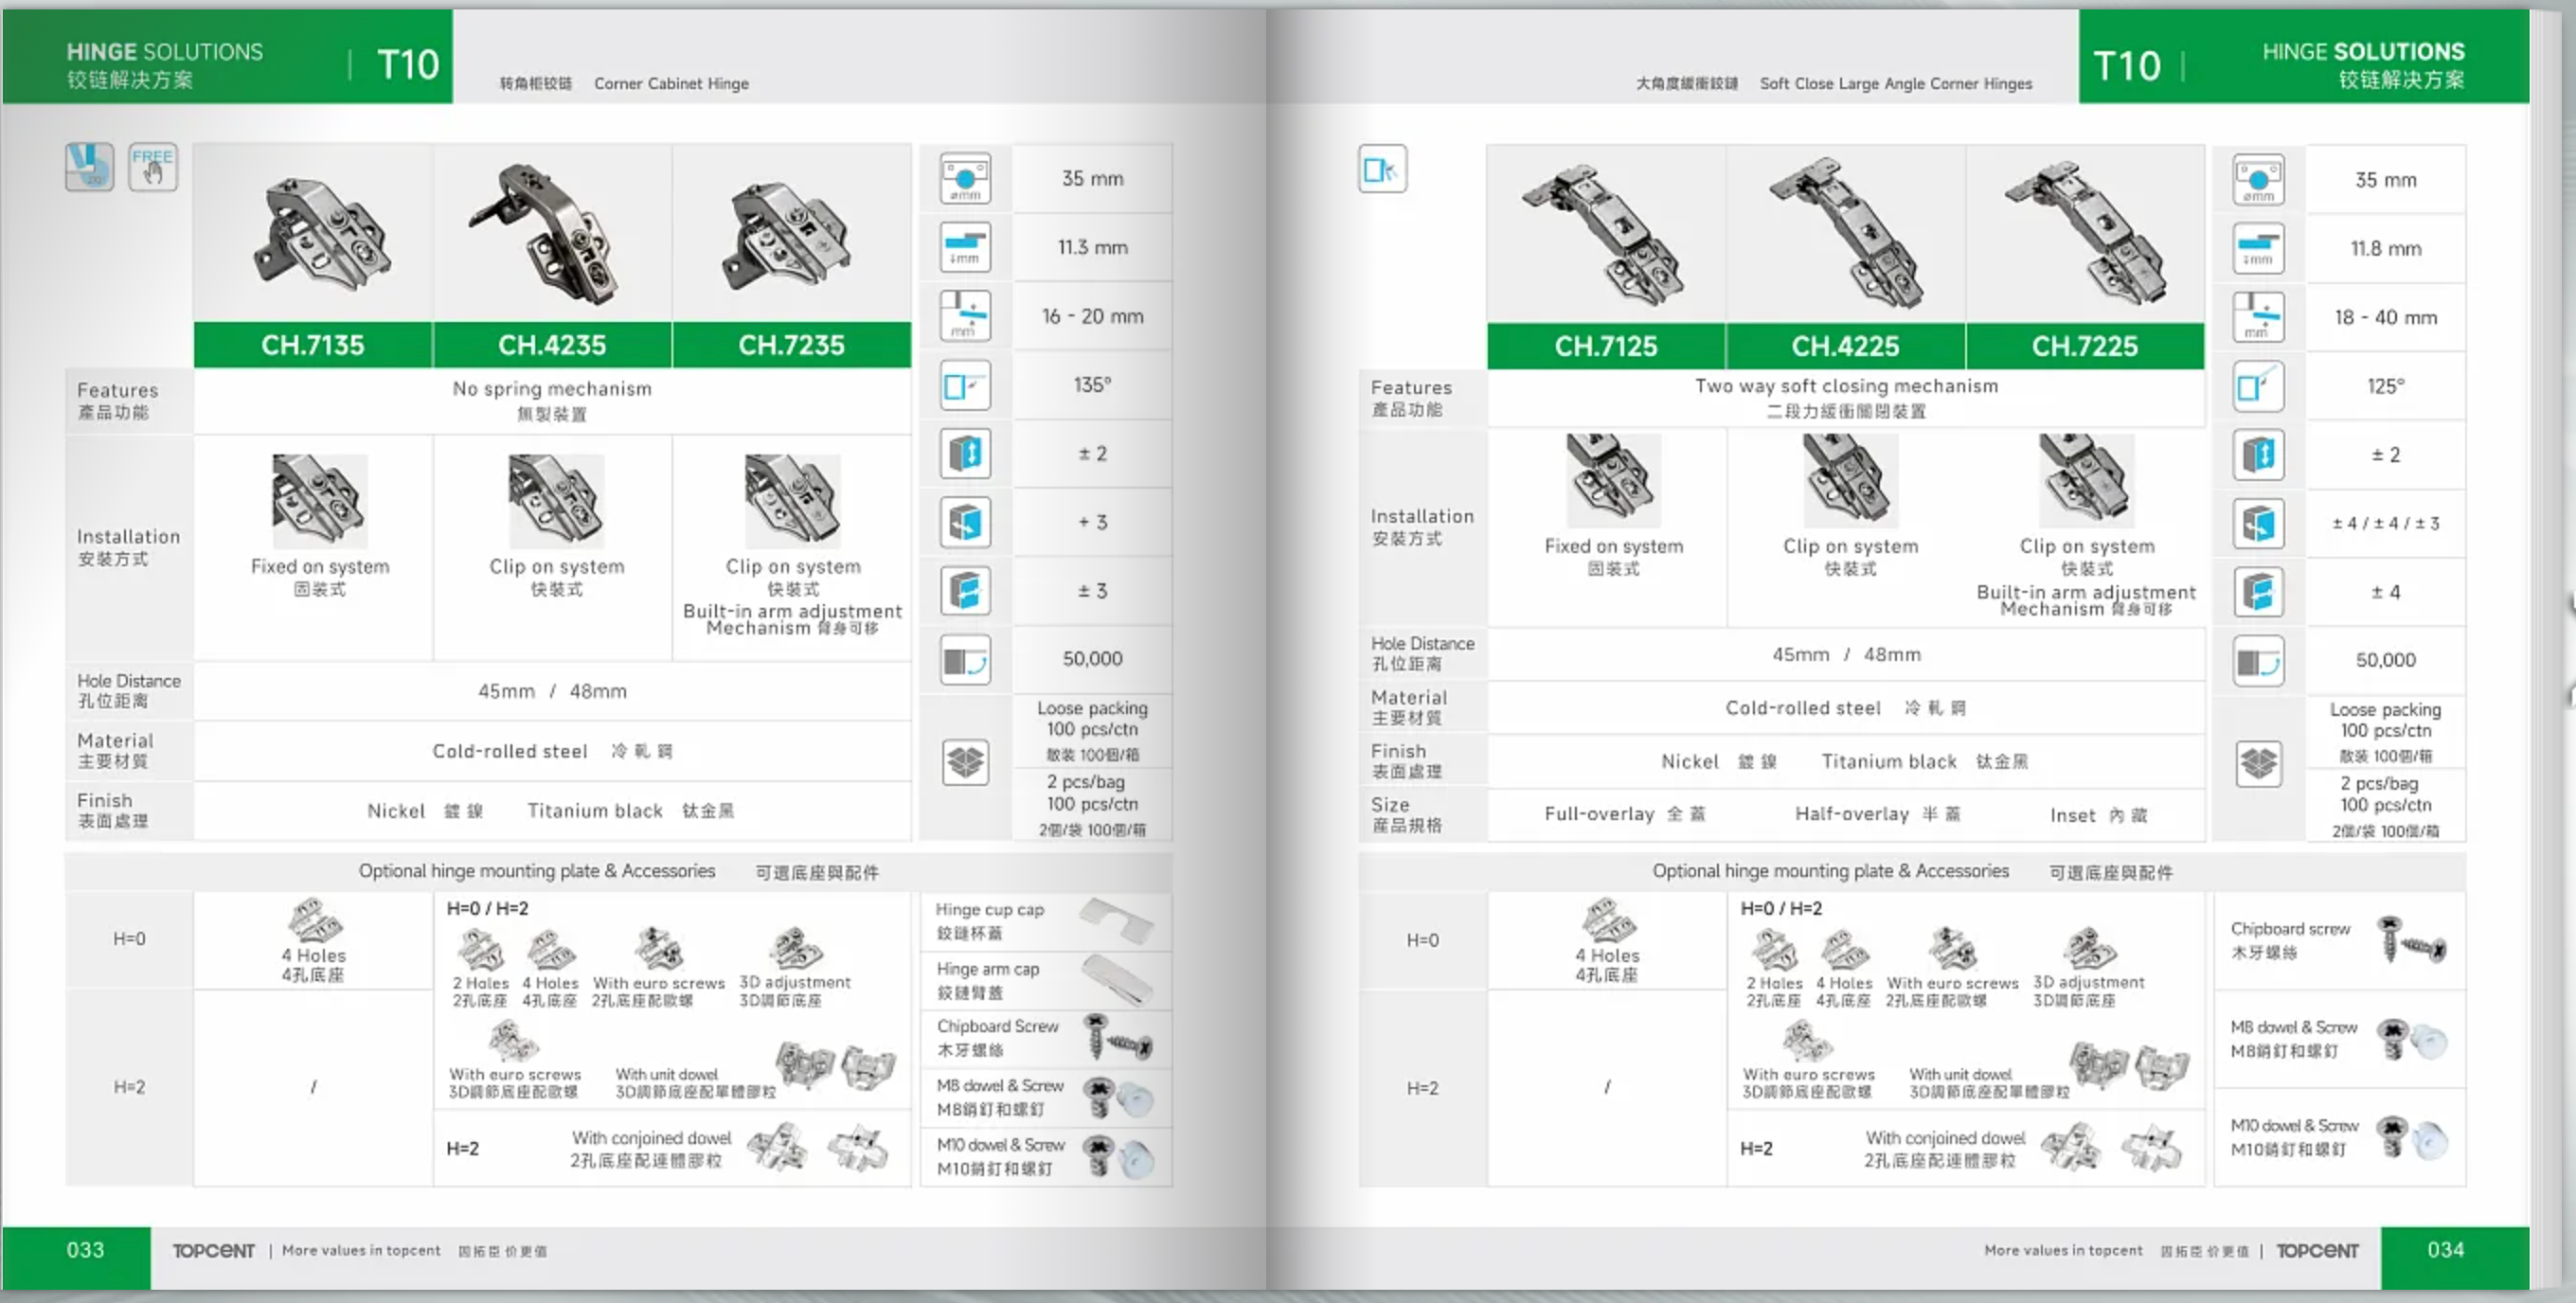Click the packing box icon on page 033
Viewport: 2576px width, 1303px height.
(965, 763)
